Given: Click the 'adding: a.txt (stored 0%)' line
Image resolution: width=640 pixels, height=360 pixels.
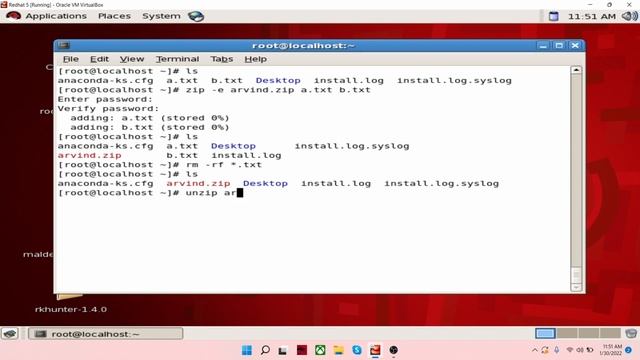Looking at the screenshot, I should tap(150, 118).
